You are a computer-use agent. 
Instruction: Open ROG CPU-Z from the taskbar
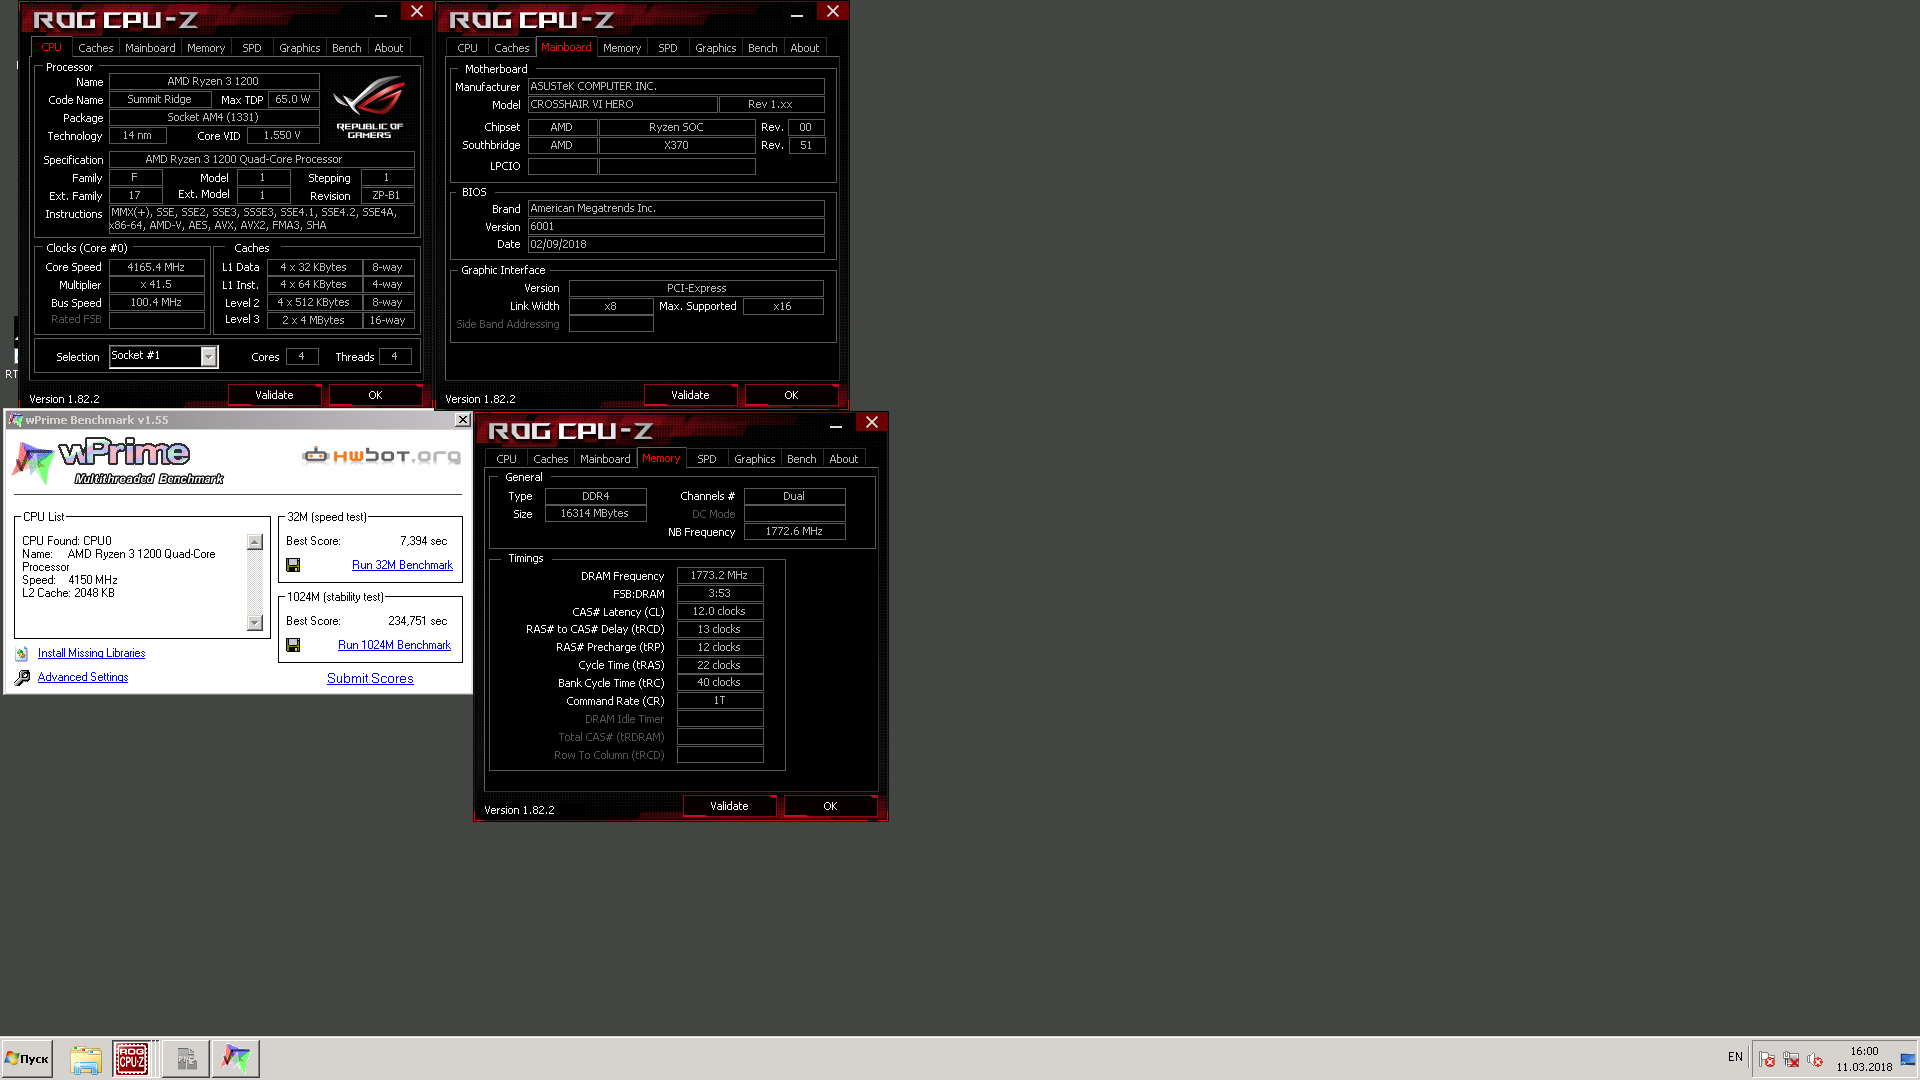click(131, 1059)
